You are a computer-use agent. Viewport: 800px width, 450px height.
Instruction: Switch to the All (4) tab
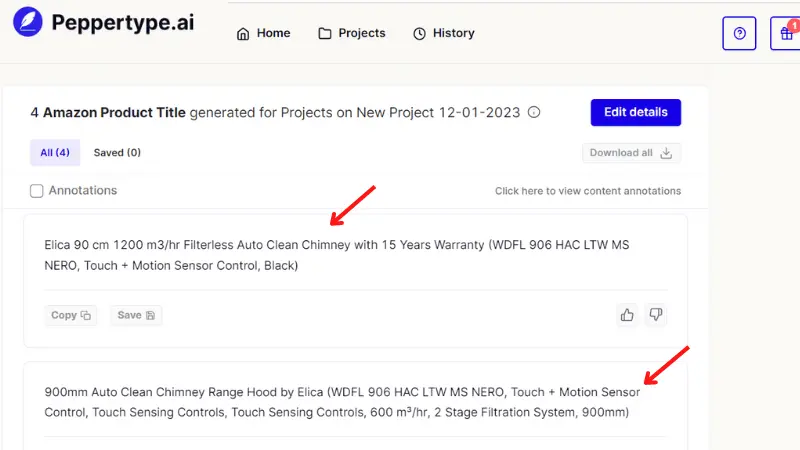55,153
